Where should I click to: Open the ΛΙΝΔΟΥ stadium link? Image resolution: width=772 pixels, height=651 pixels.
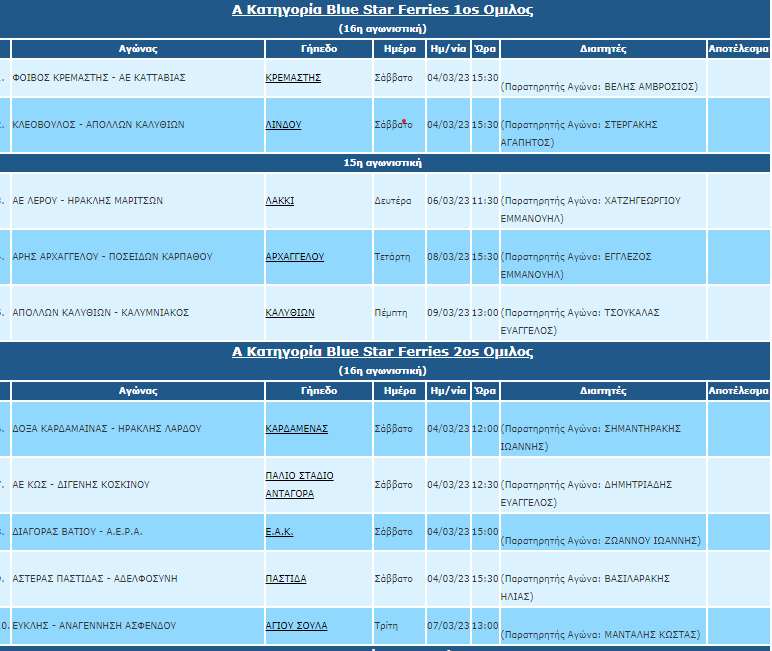click(283, 125)
